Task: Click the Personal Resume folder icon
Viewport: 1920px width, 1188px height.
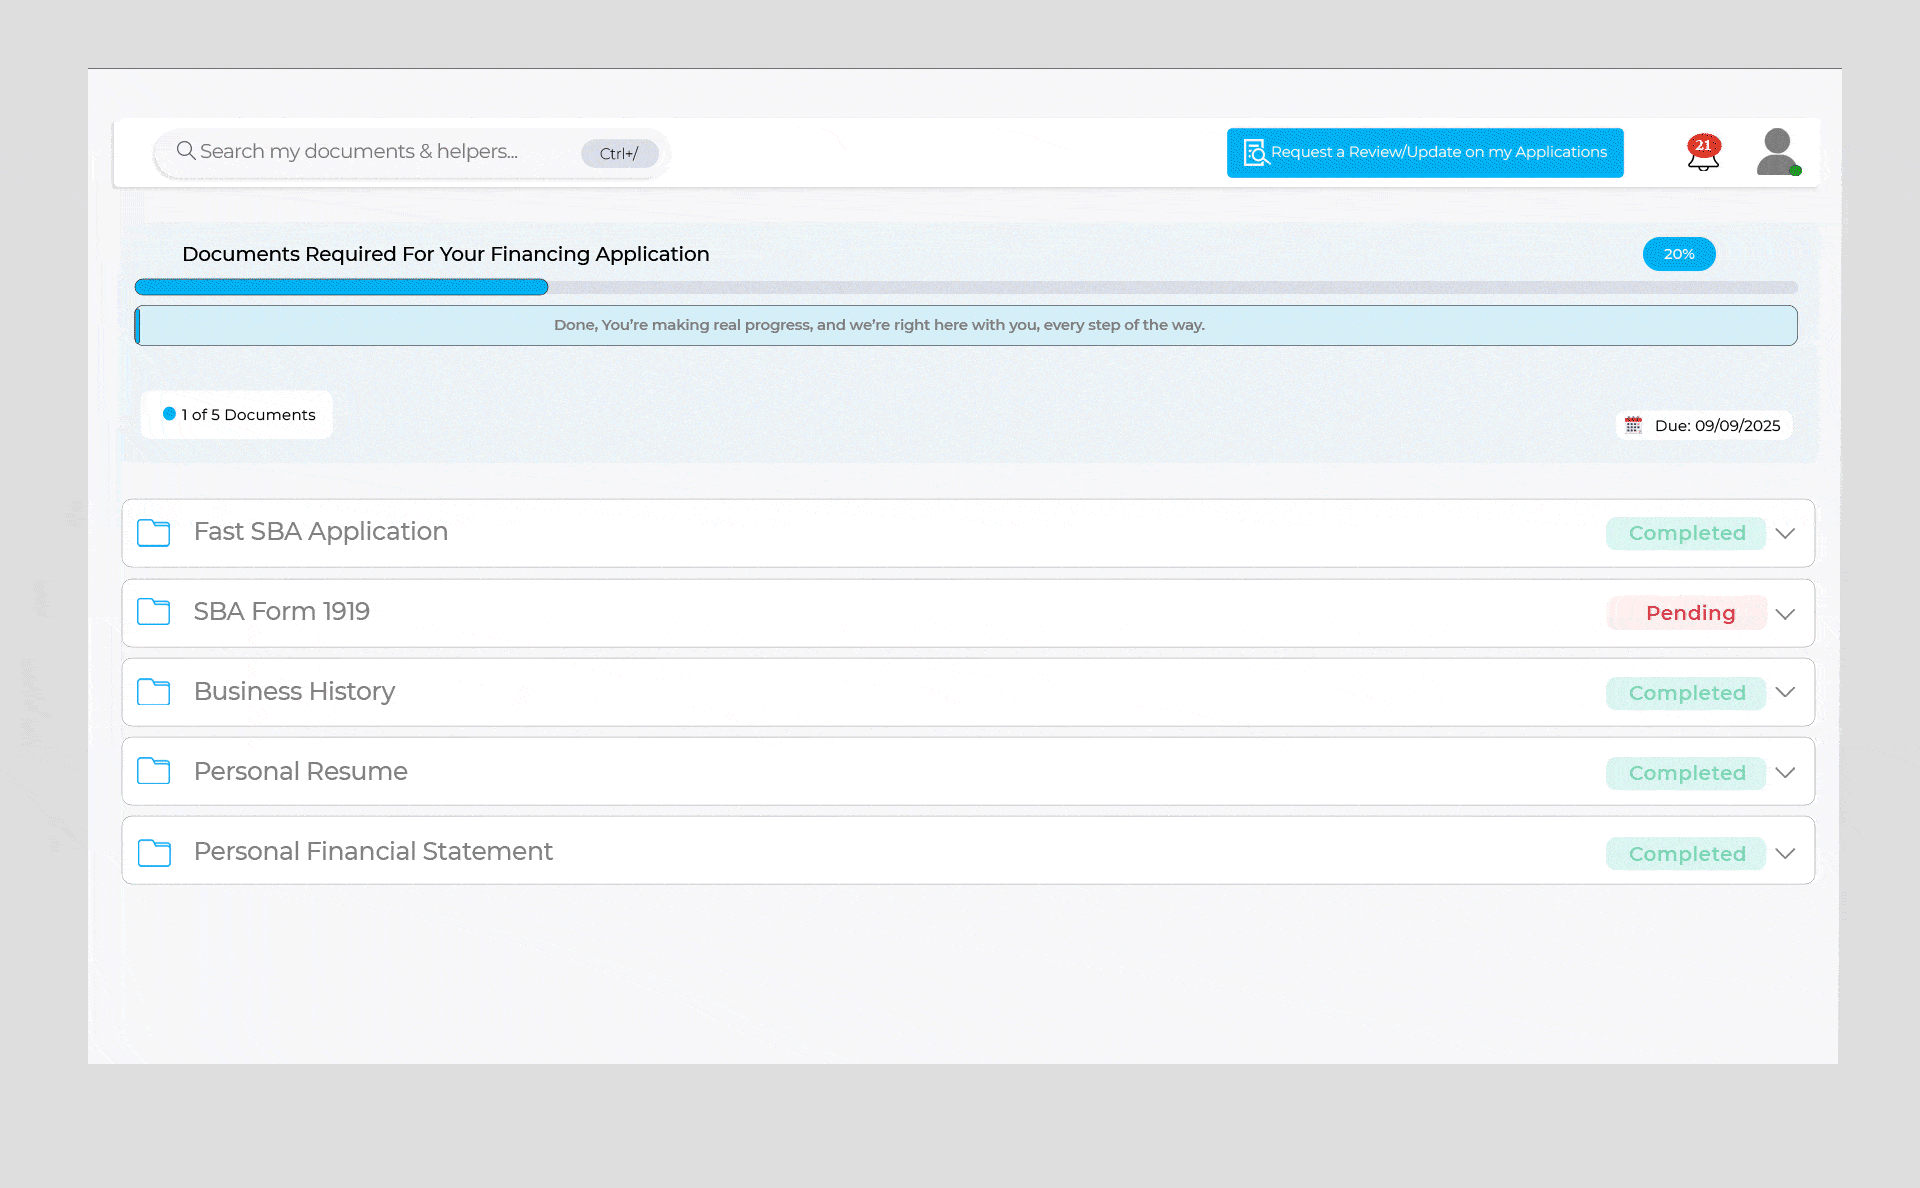Action: click(x=154, y=771)
